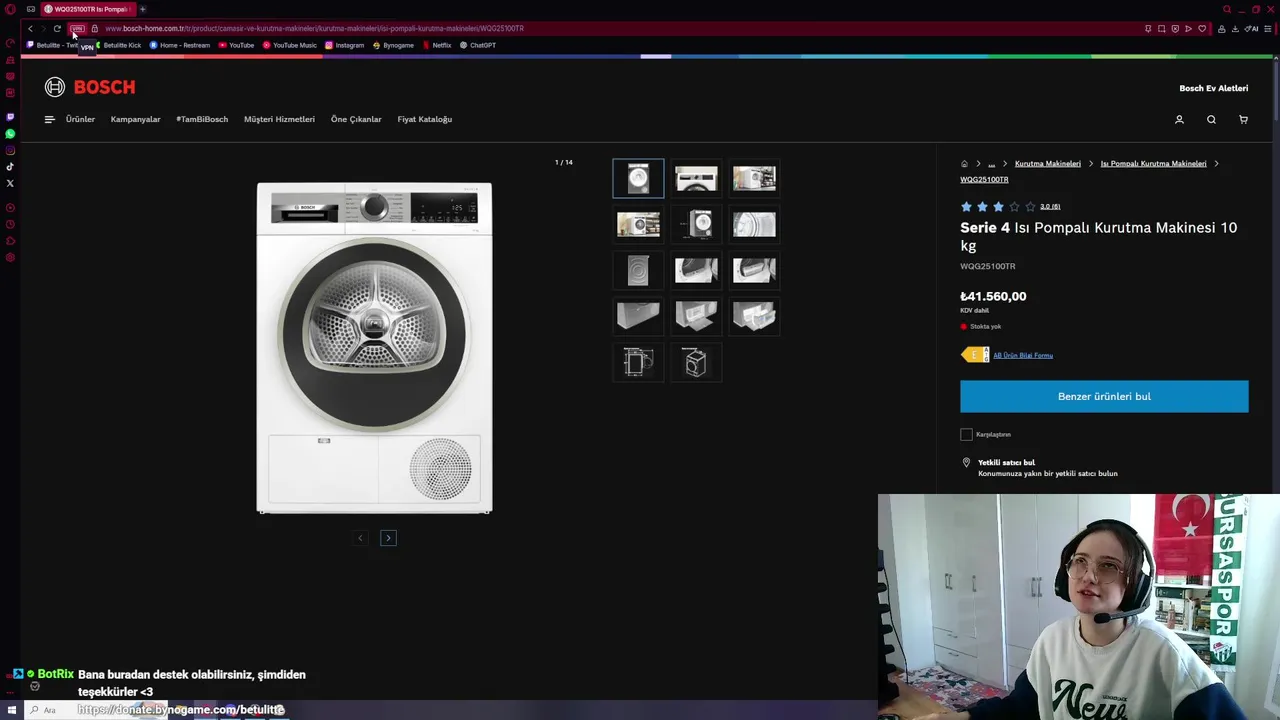Viewport: 1280px width, 720px height.
Task: Open Opera menu logo icon
Action: tap(10, 9)
